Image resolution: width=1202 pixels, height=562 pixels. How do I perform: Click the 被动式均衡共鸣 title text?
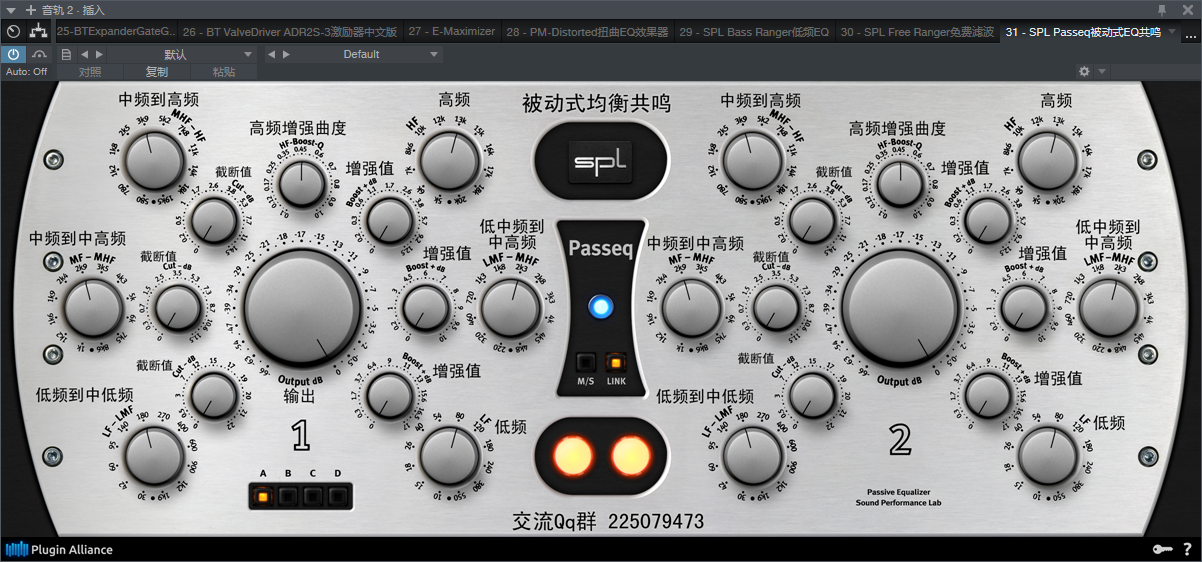[597, 104]
